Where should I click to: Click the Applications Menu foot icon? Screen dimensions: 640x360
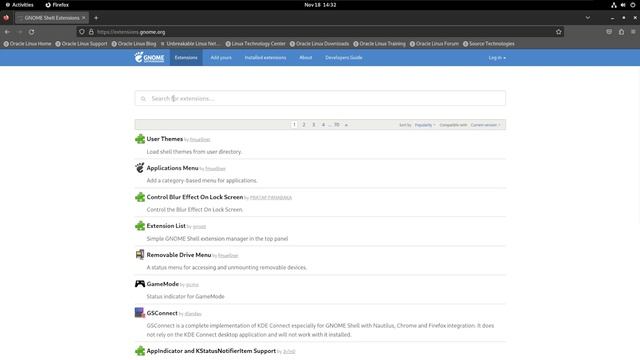[x=140, y=168]
